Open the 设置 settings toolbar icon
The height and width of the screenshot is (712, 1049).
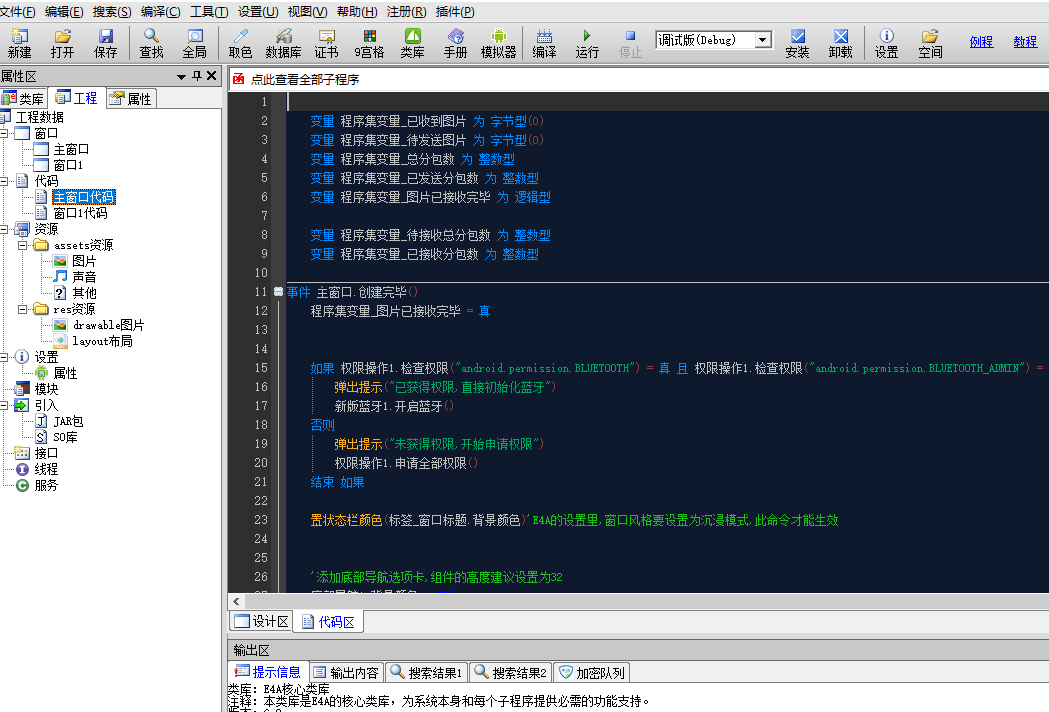886,43
